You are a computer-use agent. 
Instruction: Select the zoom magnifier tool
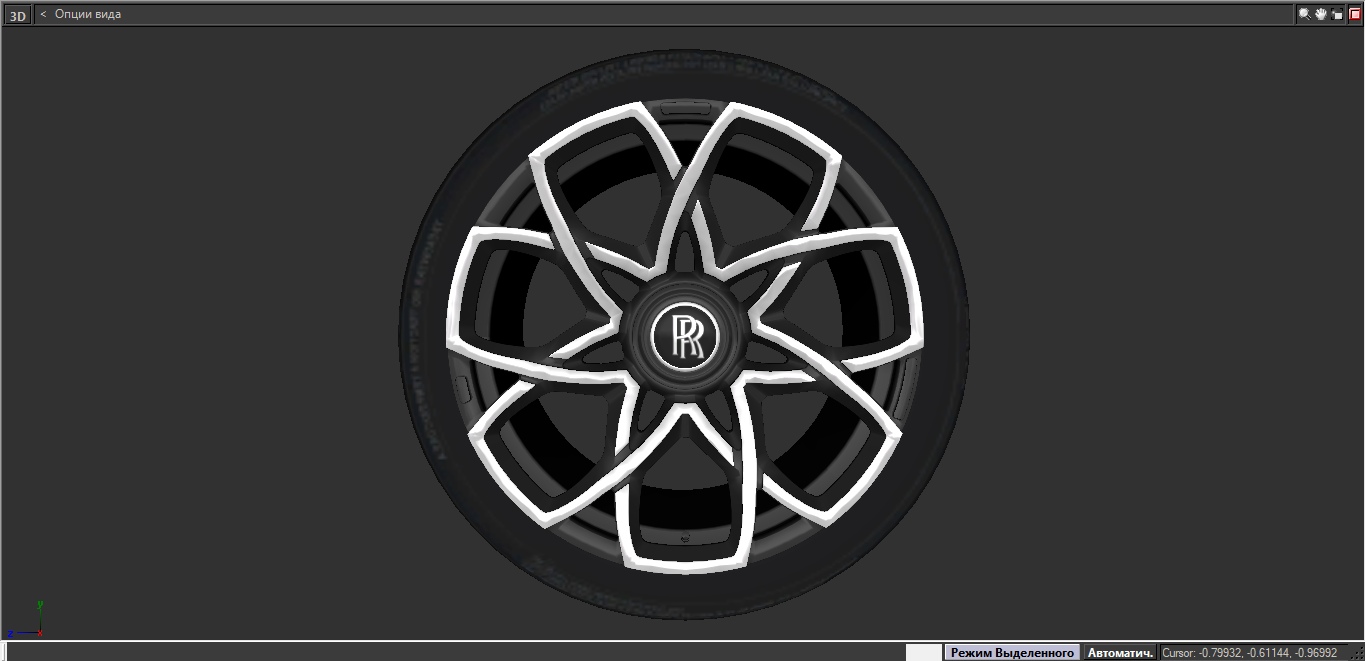pyautogui.click(x=1304, y=14)
